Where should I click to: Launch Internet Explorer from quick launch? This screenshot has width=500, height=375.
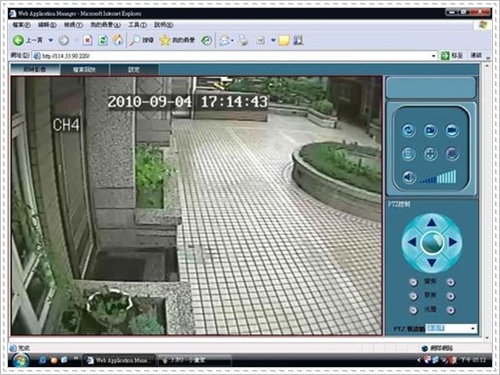[x=42, y=360]
